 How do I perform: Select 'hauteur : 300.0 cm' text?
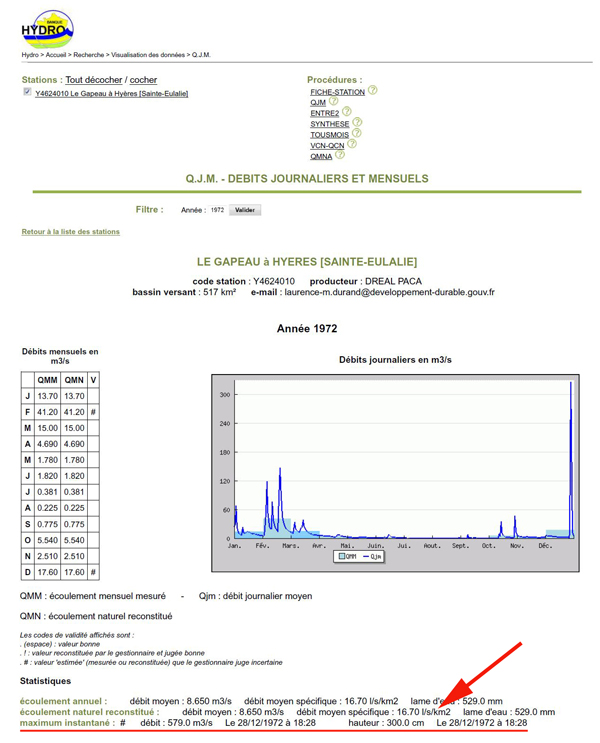(x=386, y=723)
